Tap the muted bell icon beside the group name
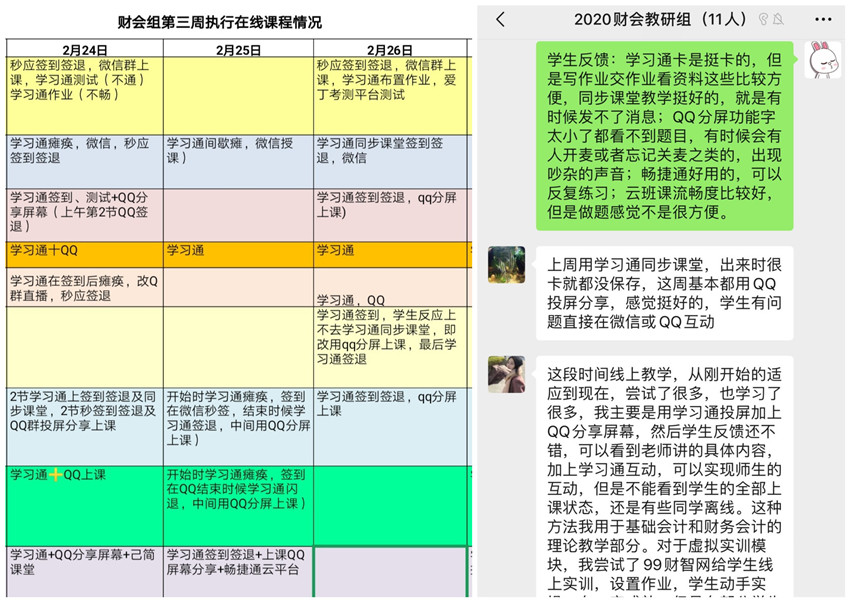 coord(778,20)
